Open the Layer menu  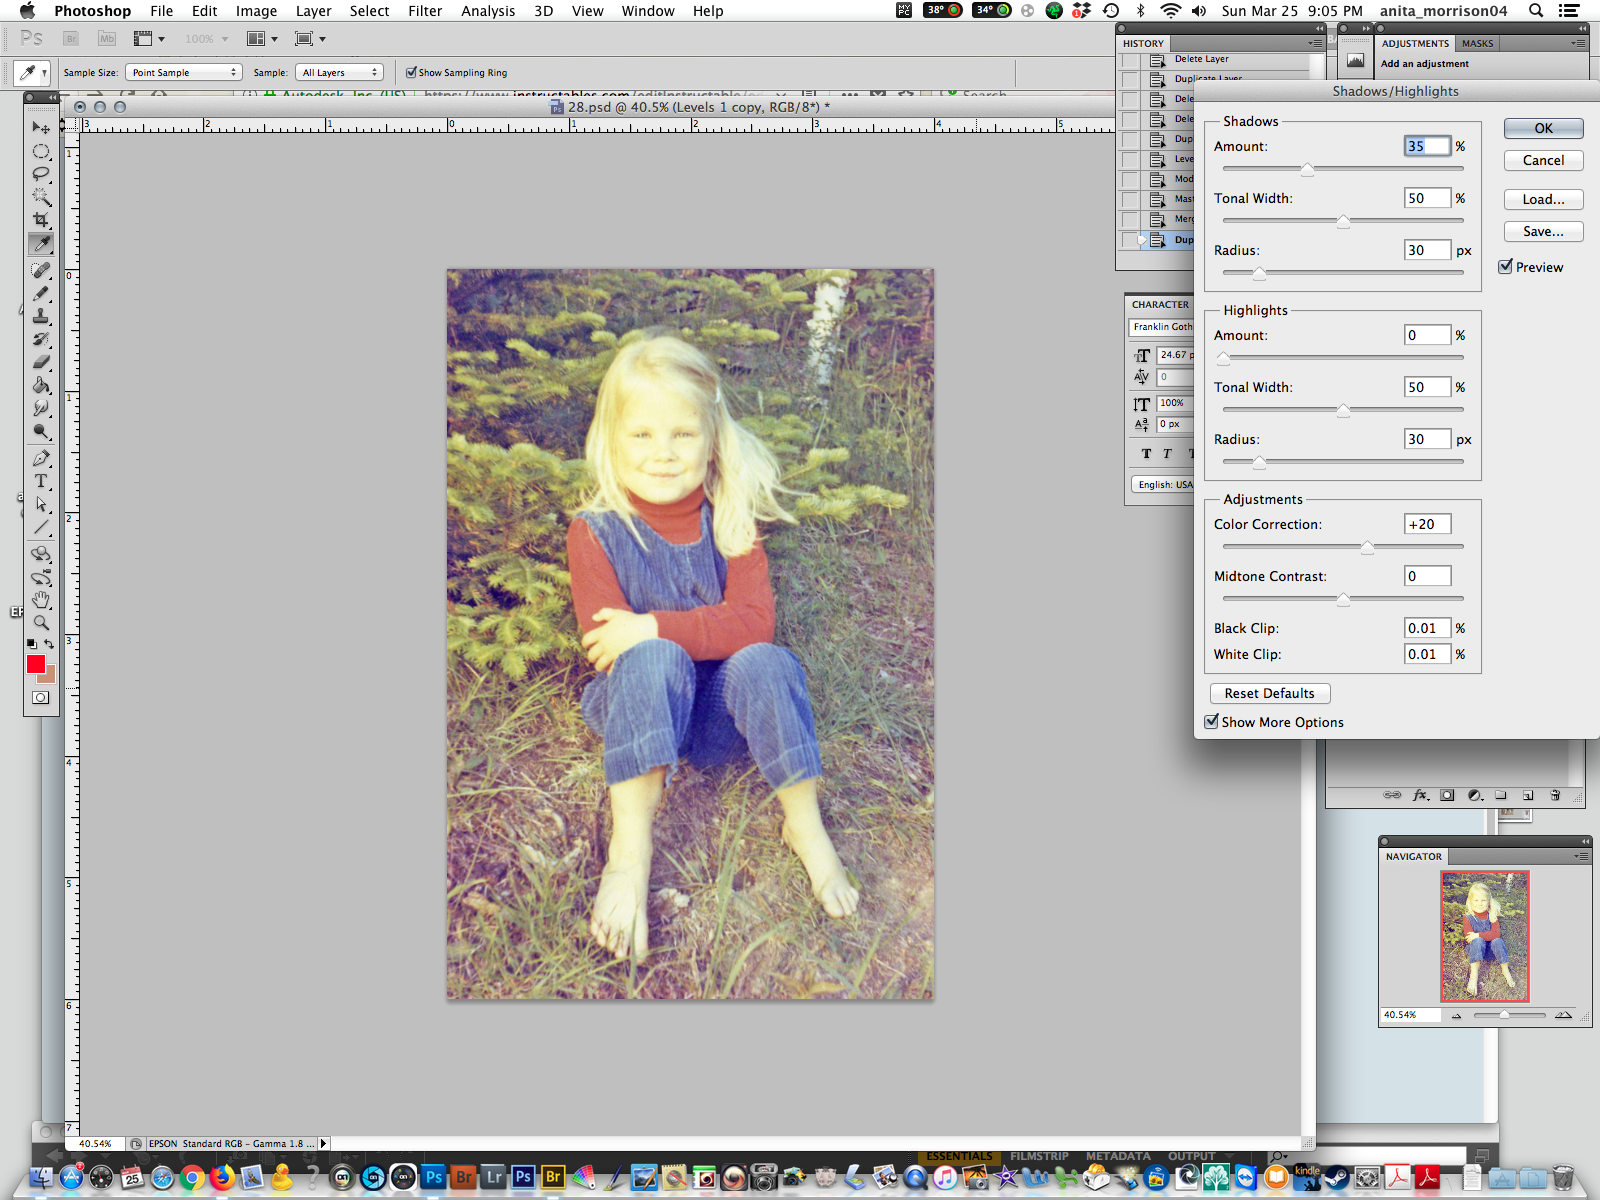tap(313, 11)
